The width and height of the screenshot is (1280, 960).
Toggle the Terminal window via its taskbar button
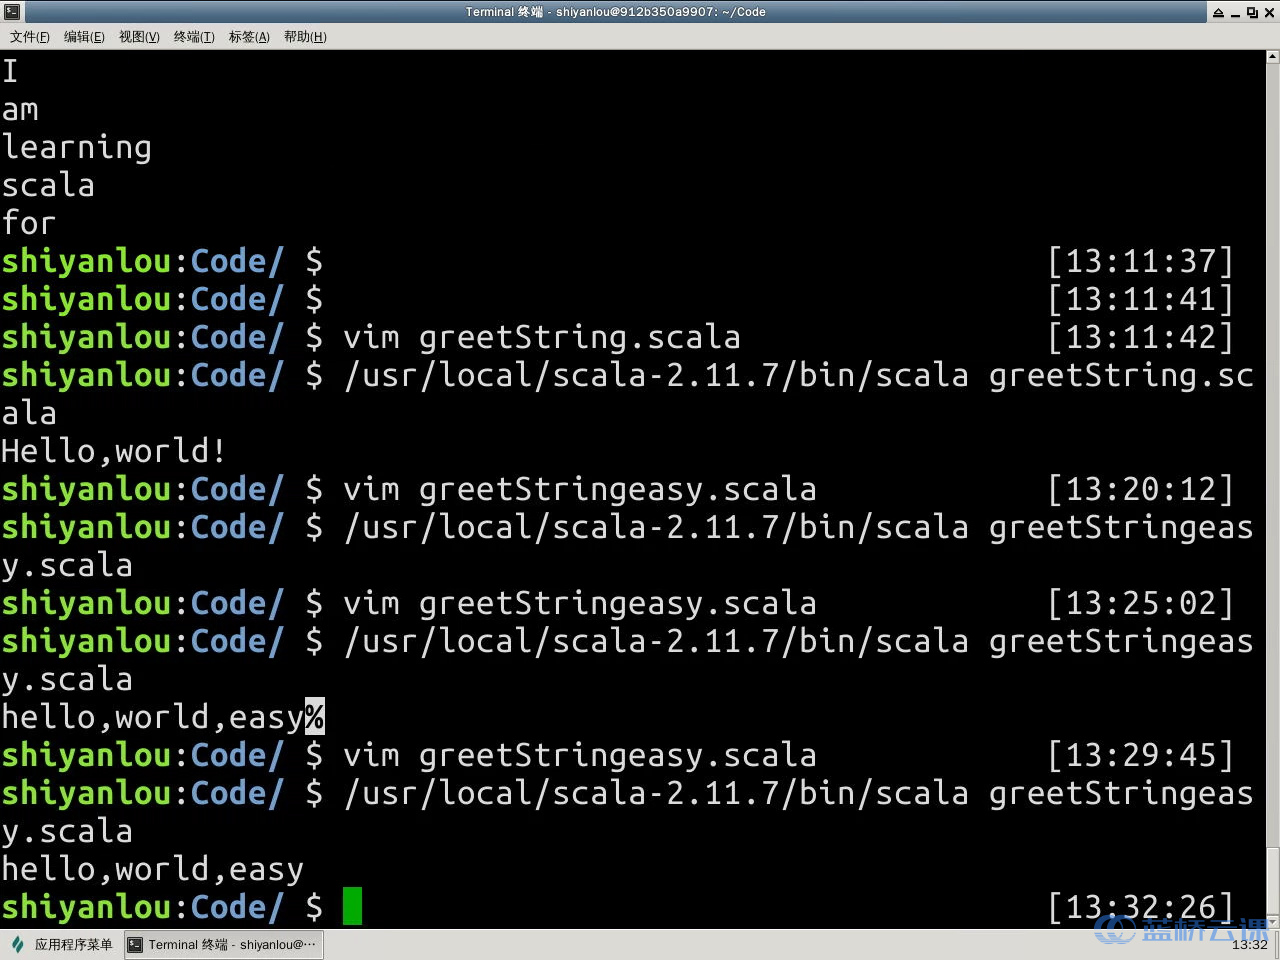(222, 944)
